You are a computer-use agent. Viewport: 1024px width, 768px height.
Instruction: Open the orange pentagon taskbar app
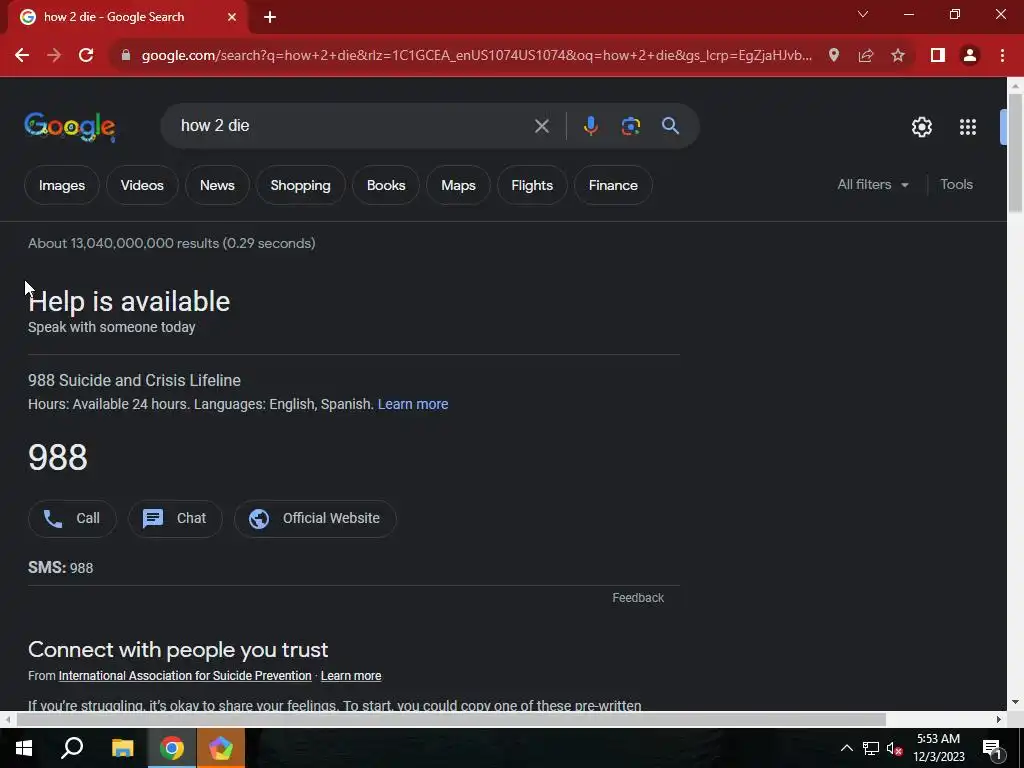[x=221, y=748]
